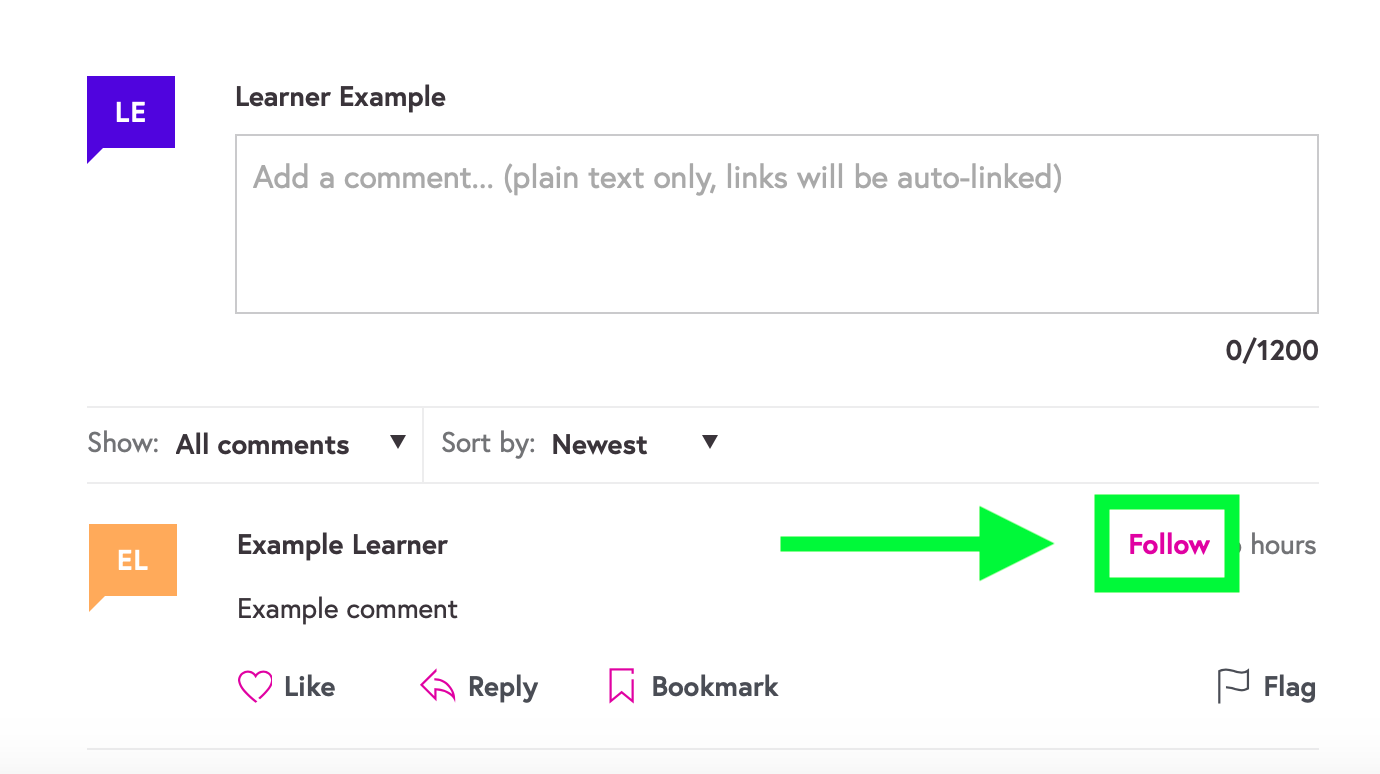This screenshot has height=774, width=1380.
Task: Click the purple LE avatar badge
Action: [131, 113]
